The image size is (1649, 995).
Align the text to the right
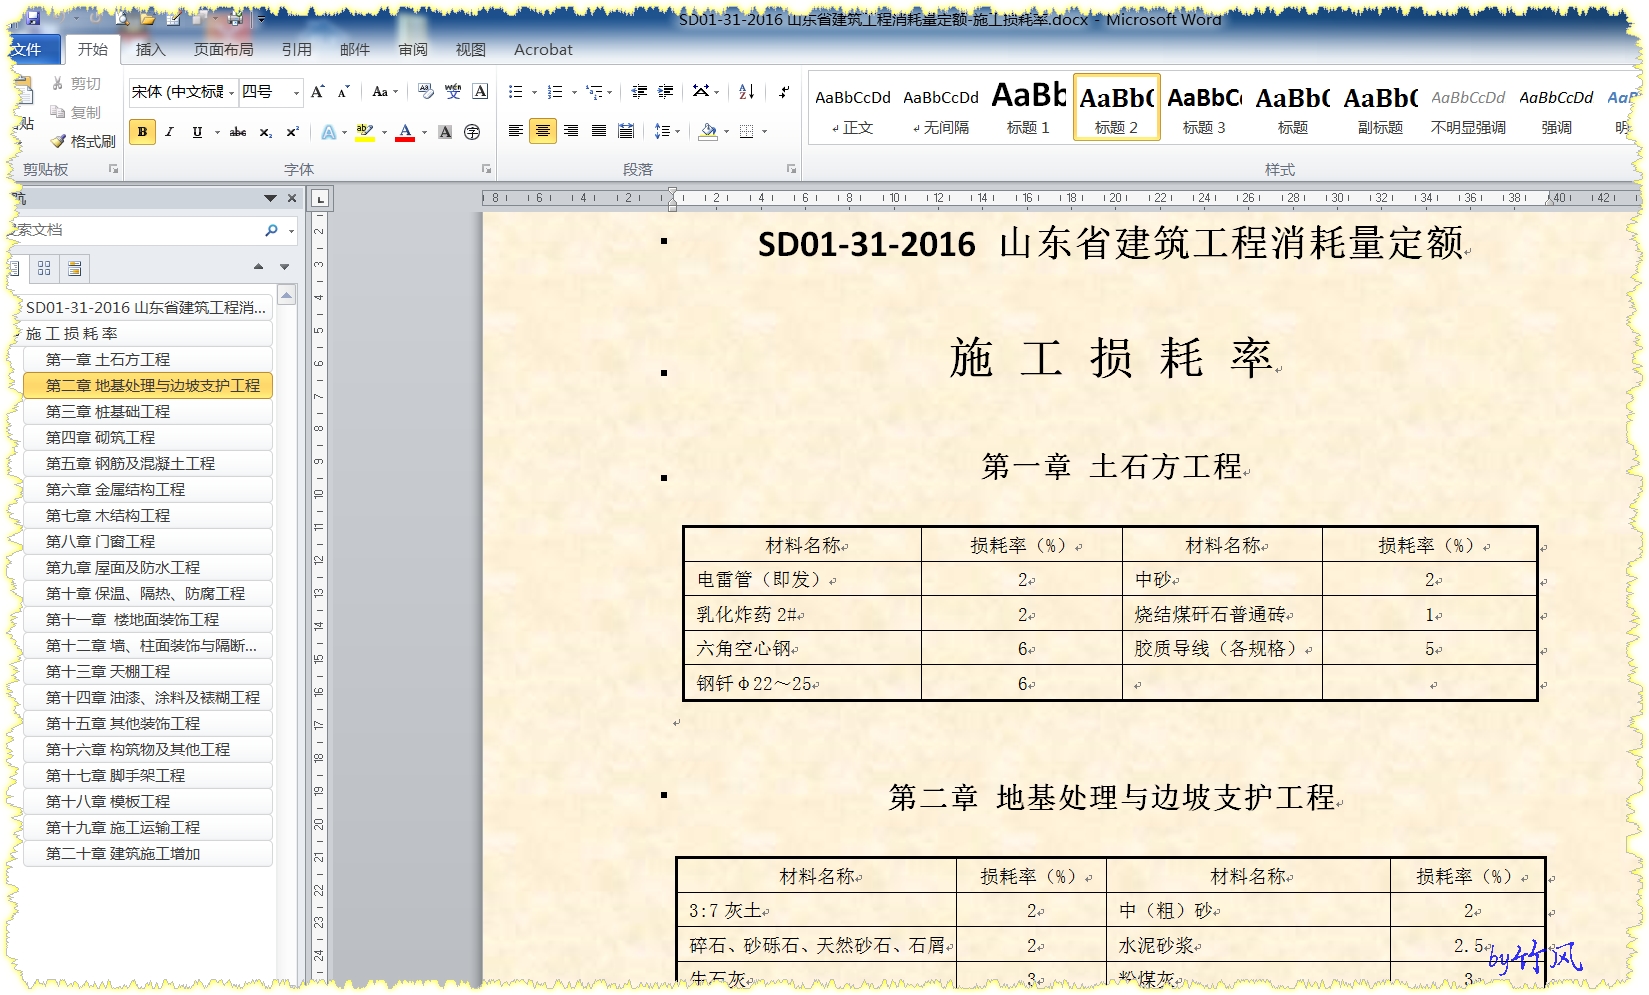(x=570, y=131)
